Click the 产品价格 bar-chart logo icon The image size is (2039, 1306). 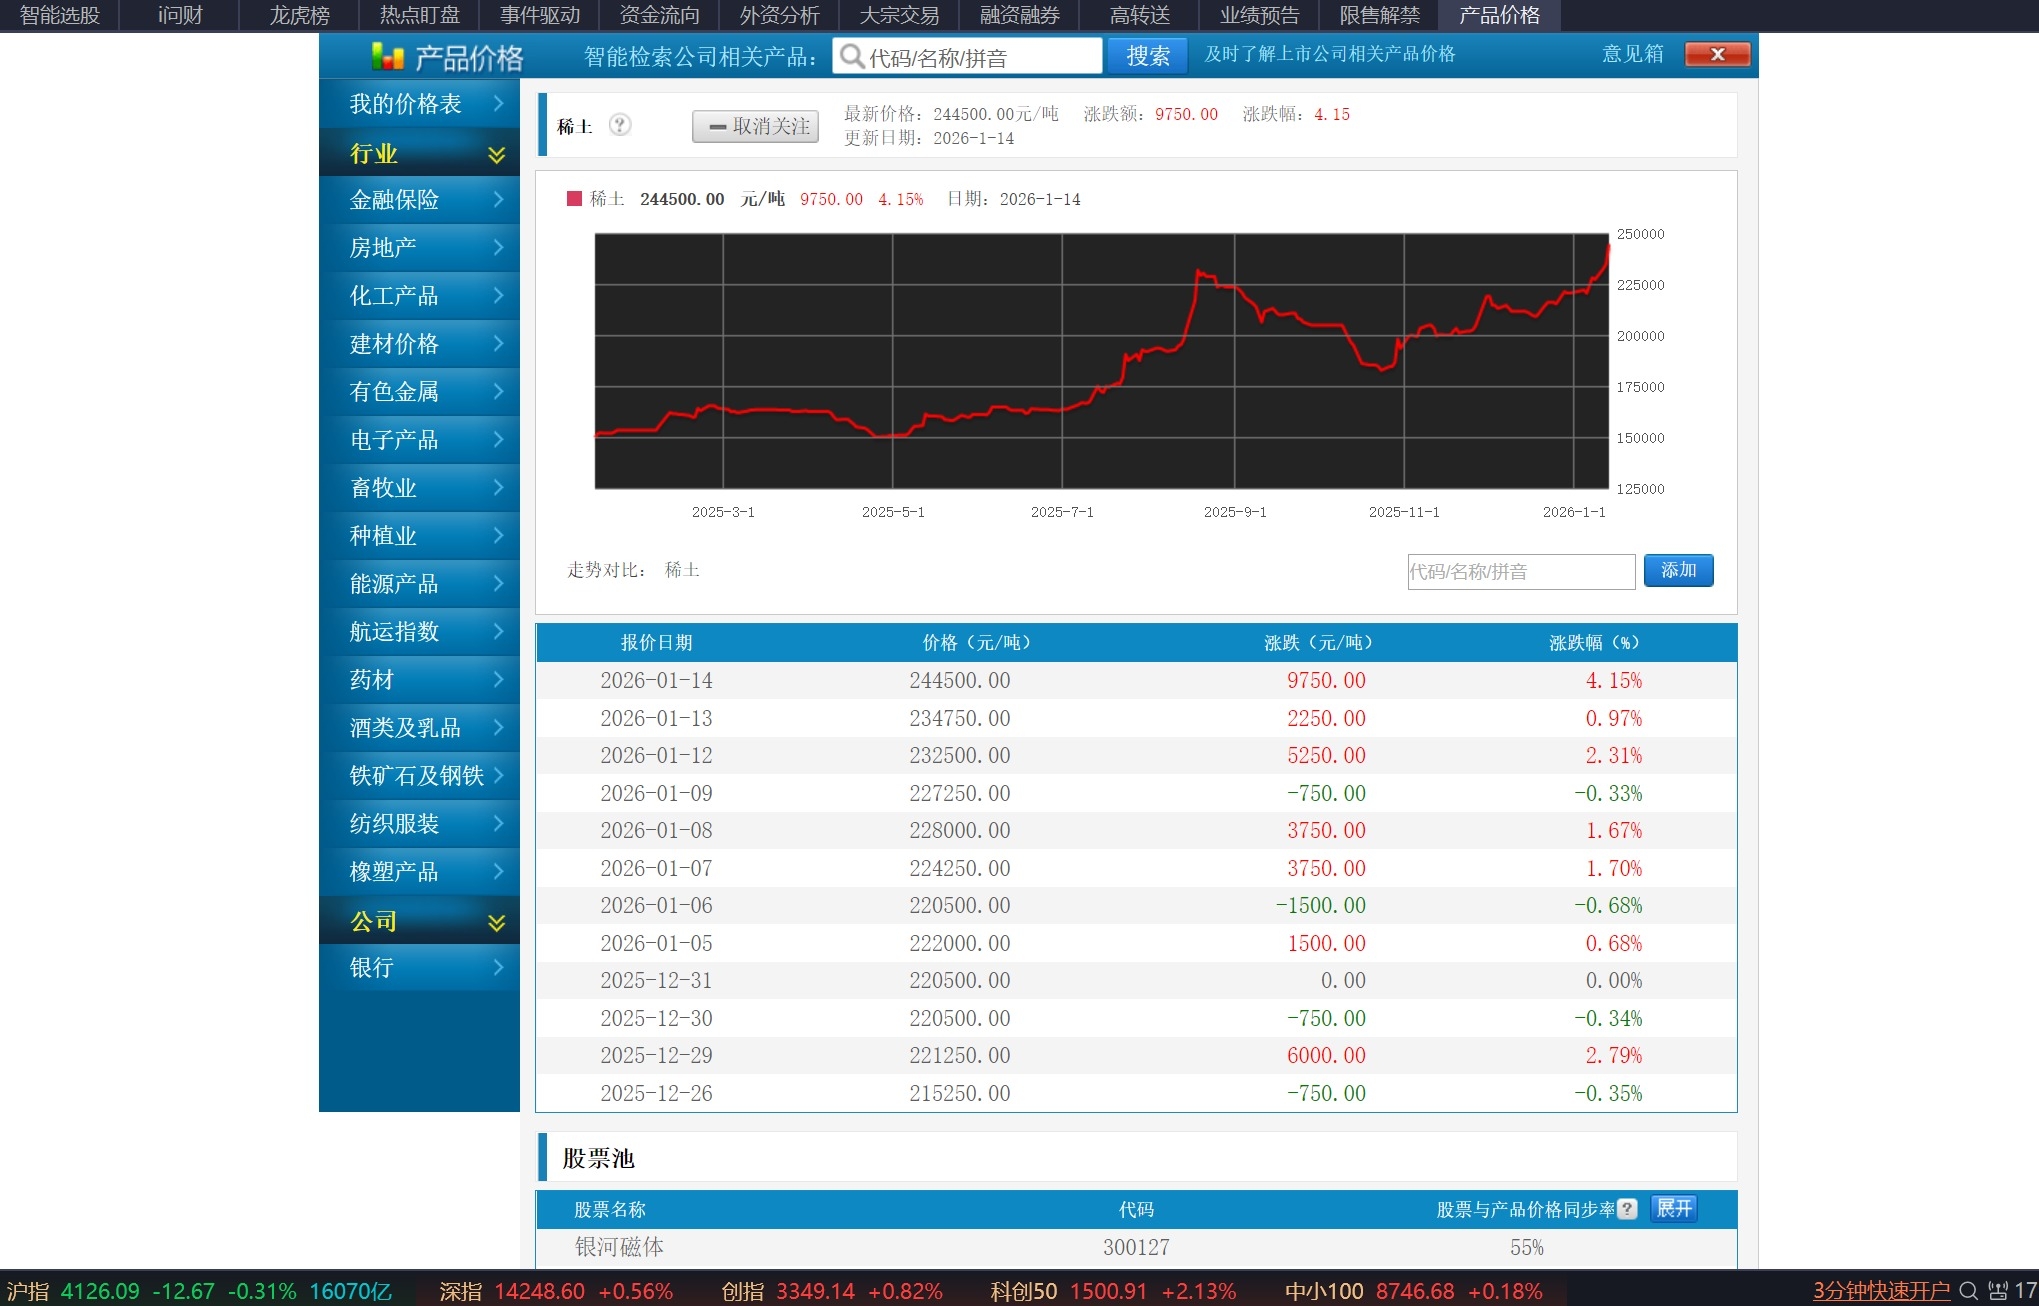388,56
